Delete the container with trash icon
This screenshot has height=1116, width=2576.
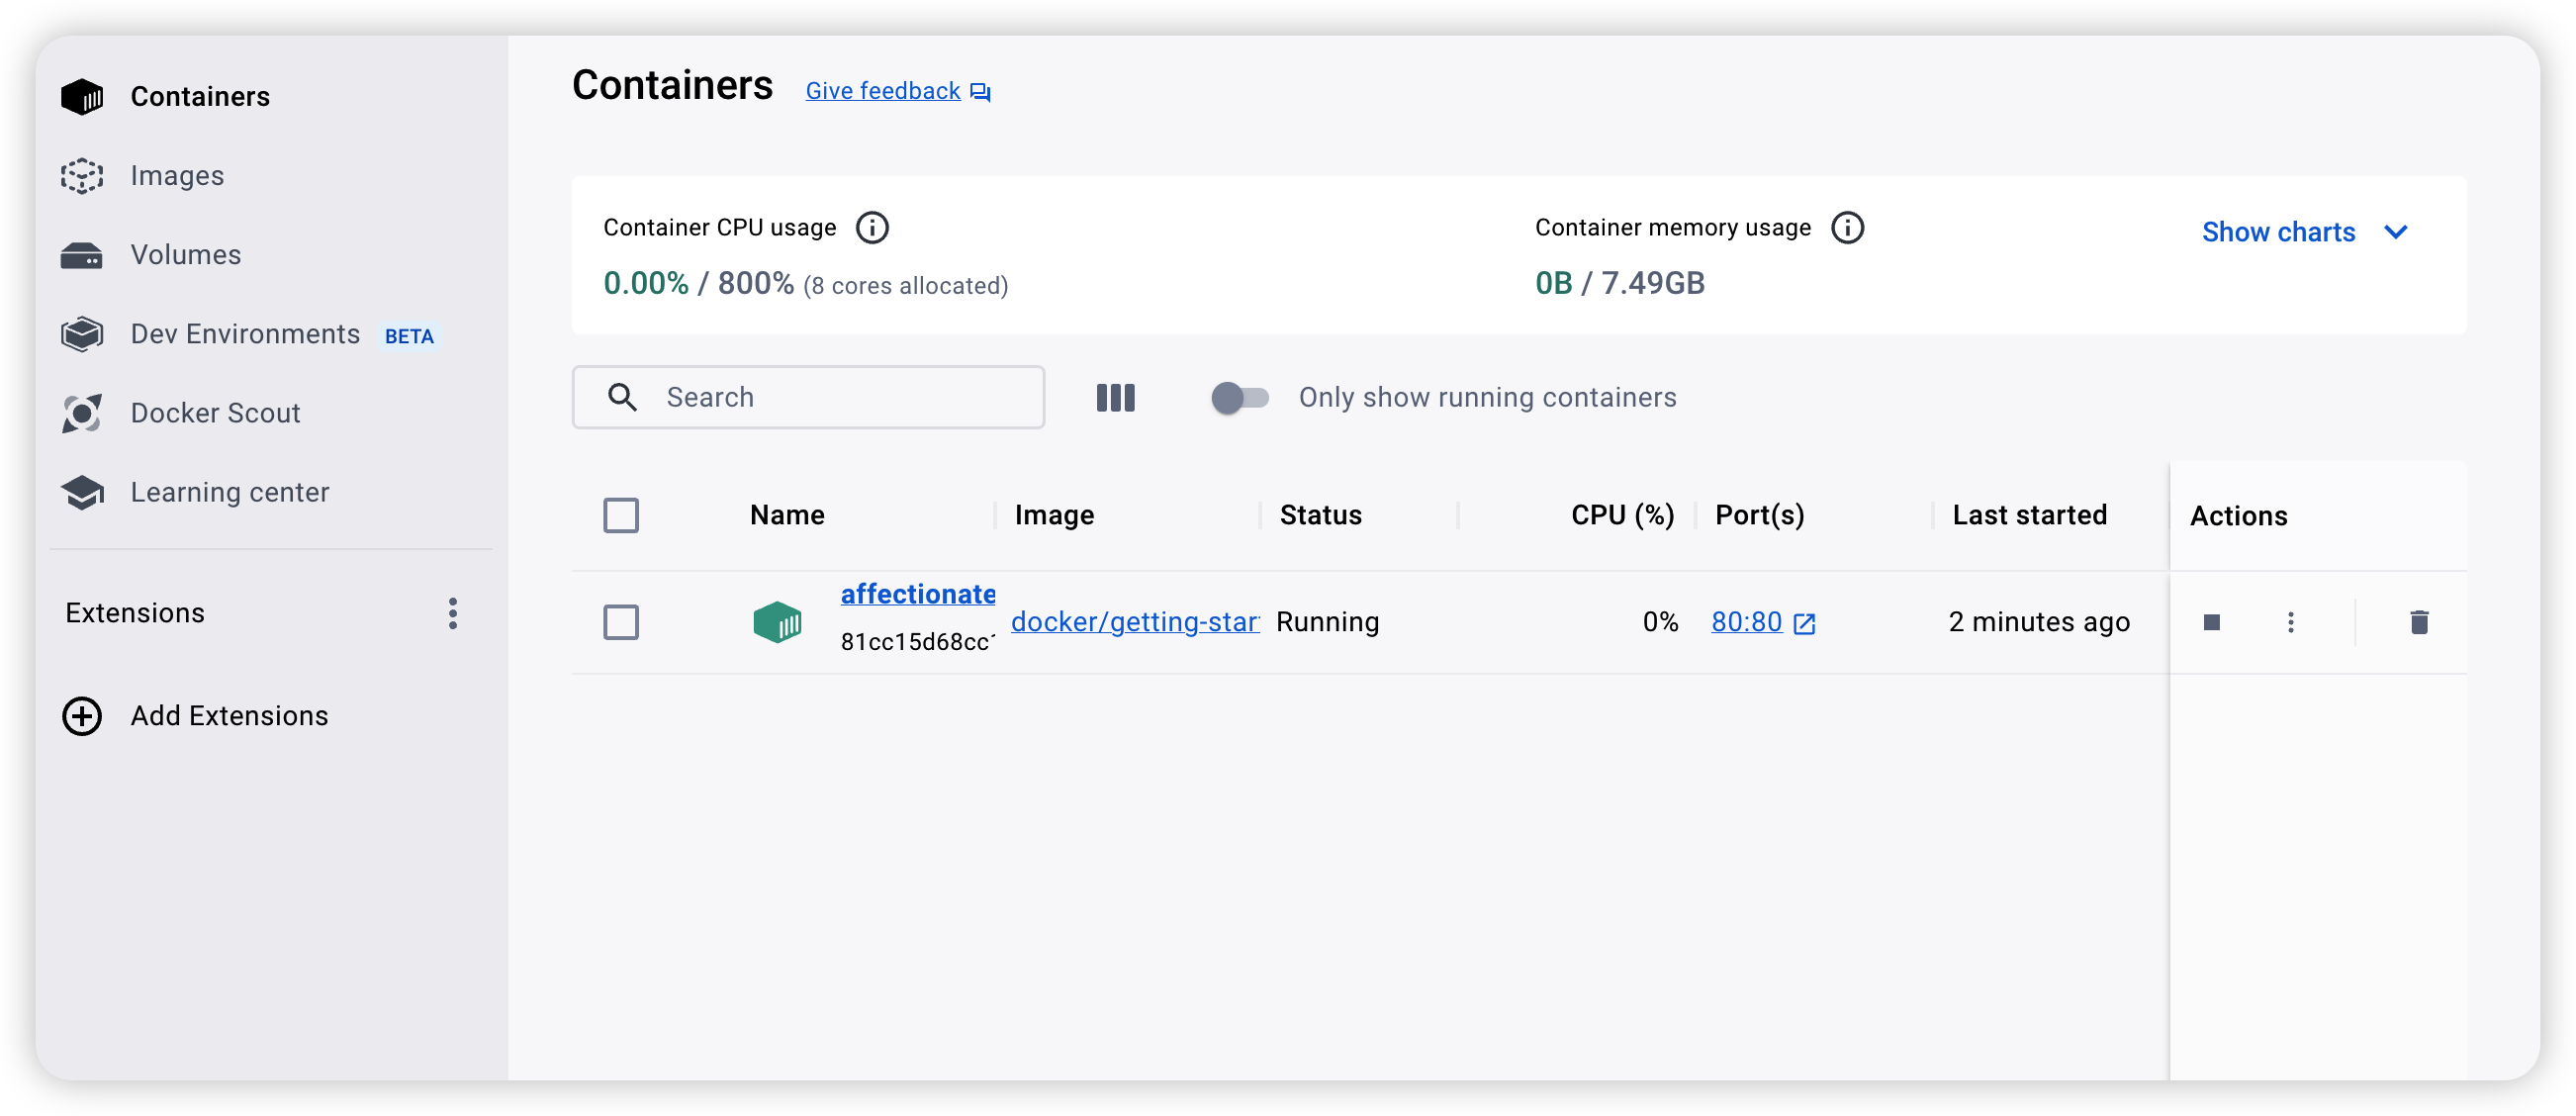2418,622
